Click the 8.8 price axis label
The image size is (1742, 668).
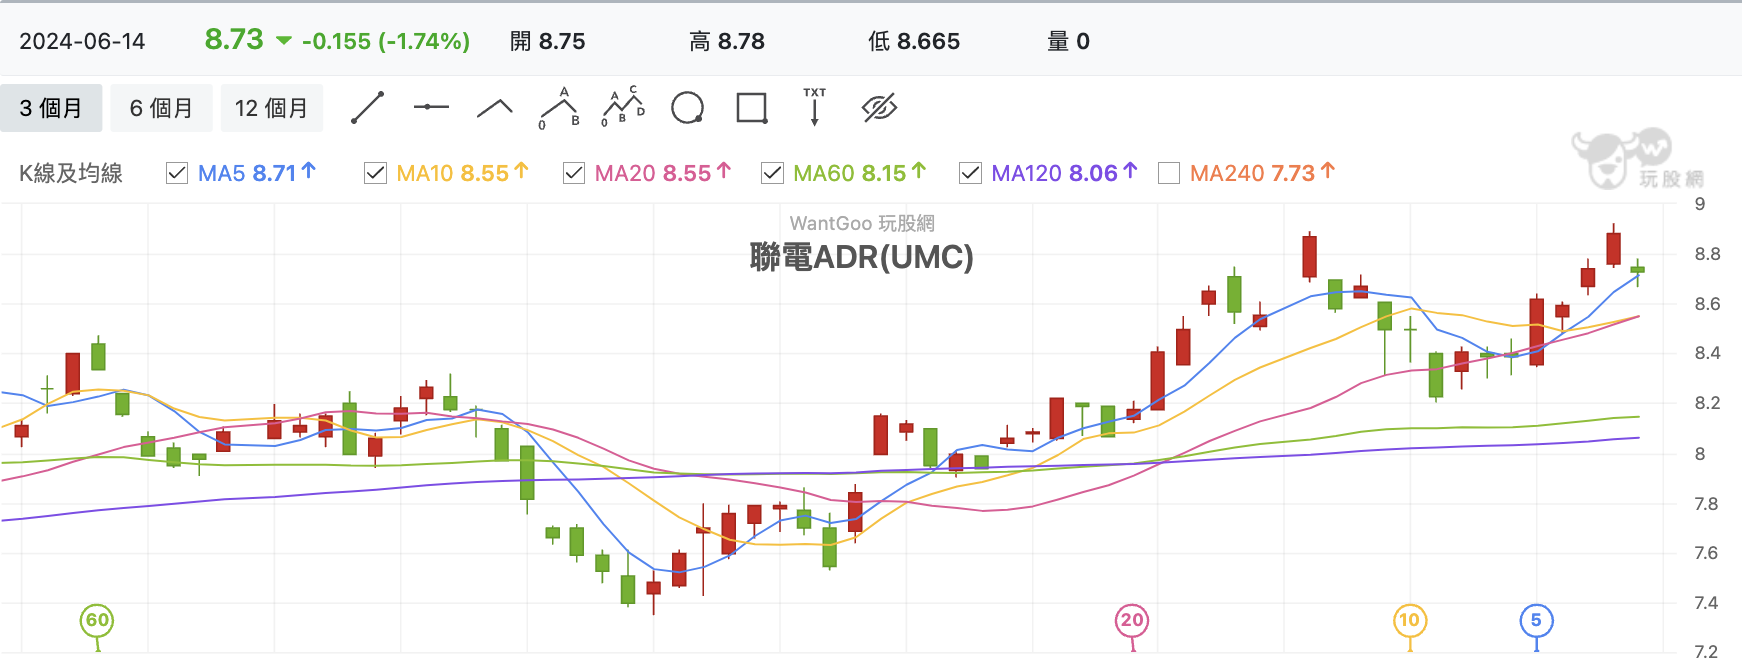[x=1707, y=254]
